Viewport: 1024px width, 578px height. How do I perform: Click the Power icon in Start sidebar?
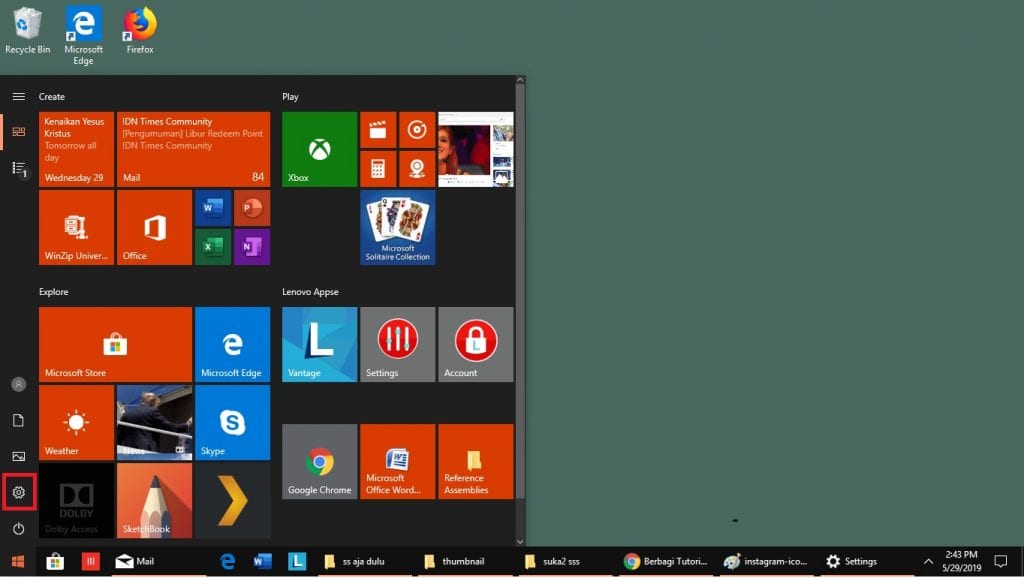point(18,528)
